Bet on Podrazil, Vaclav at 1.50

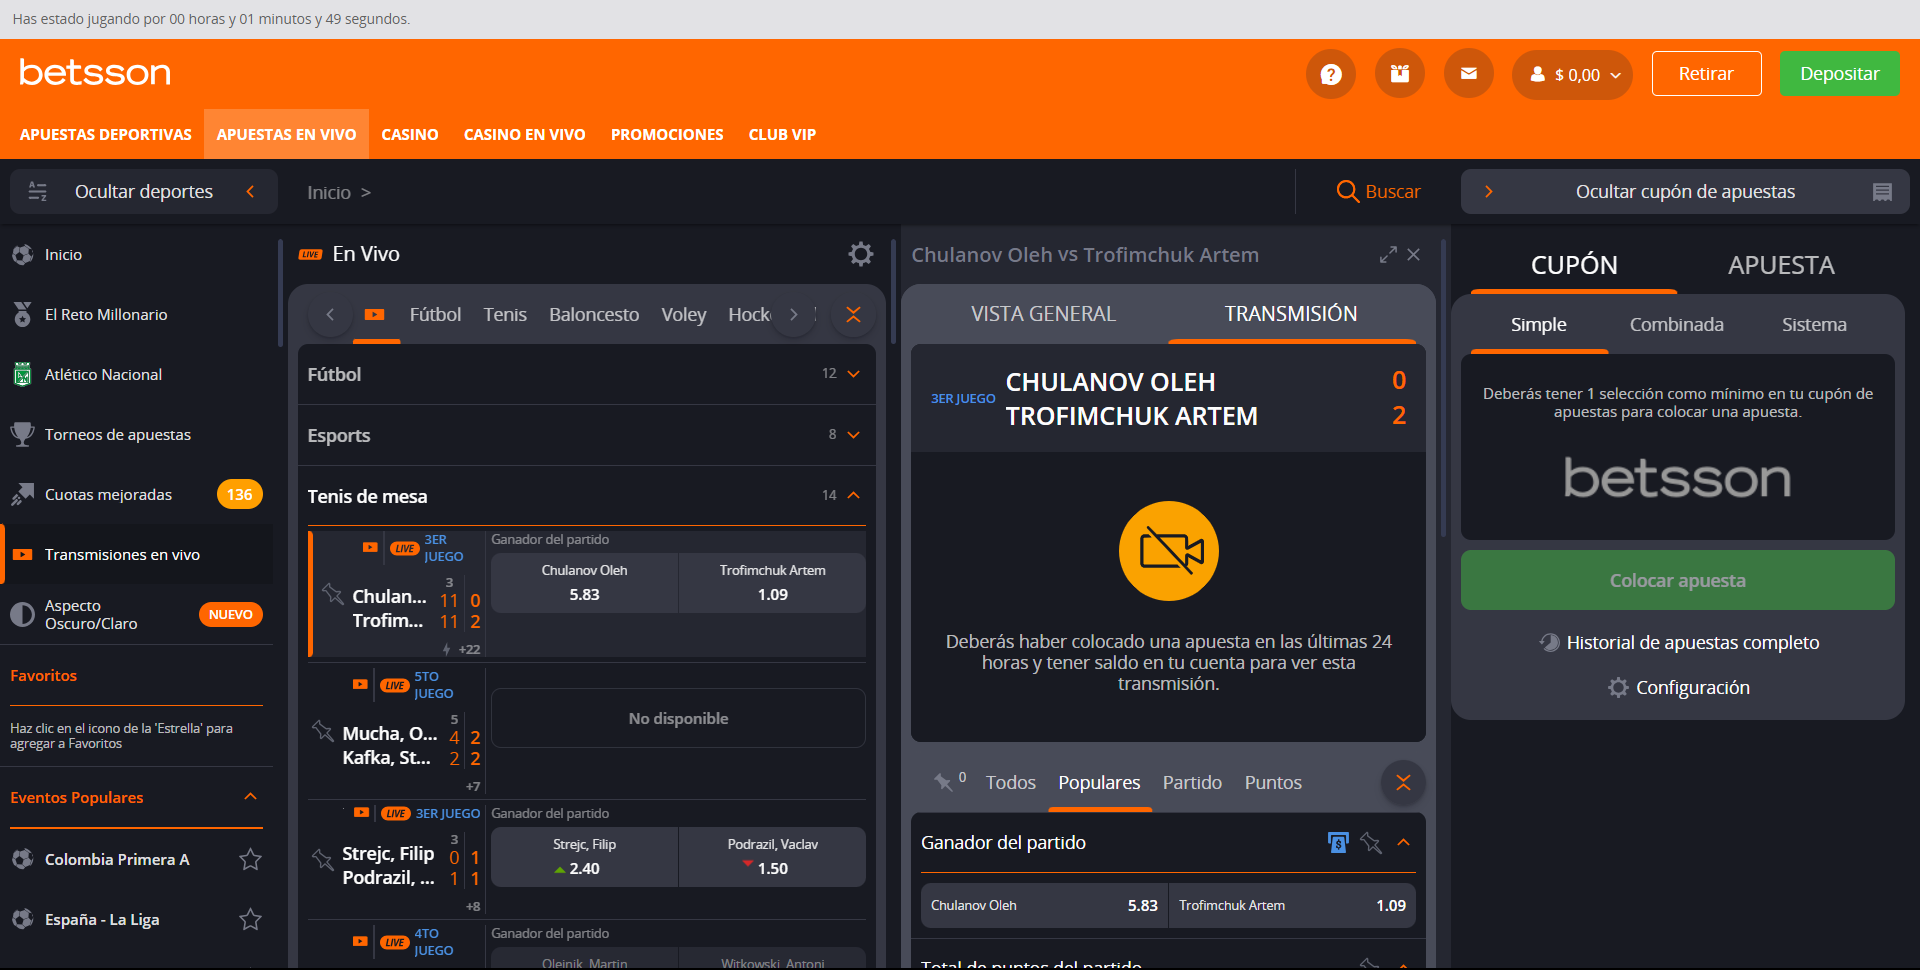(x=772, y=857)
